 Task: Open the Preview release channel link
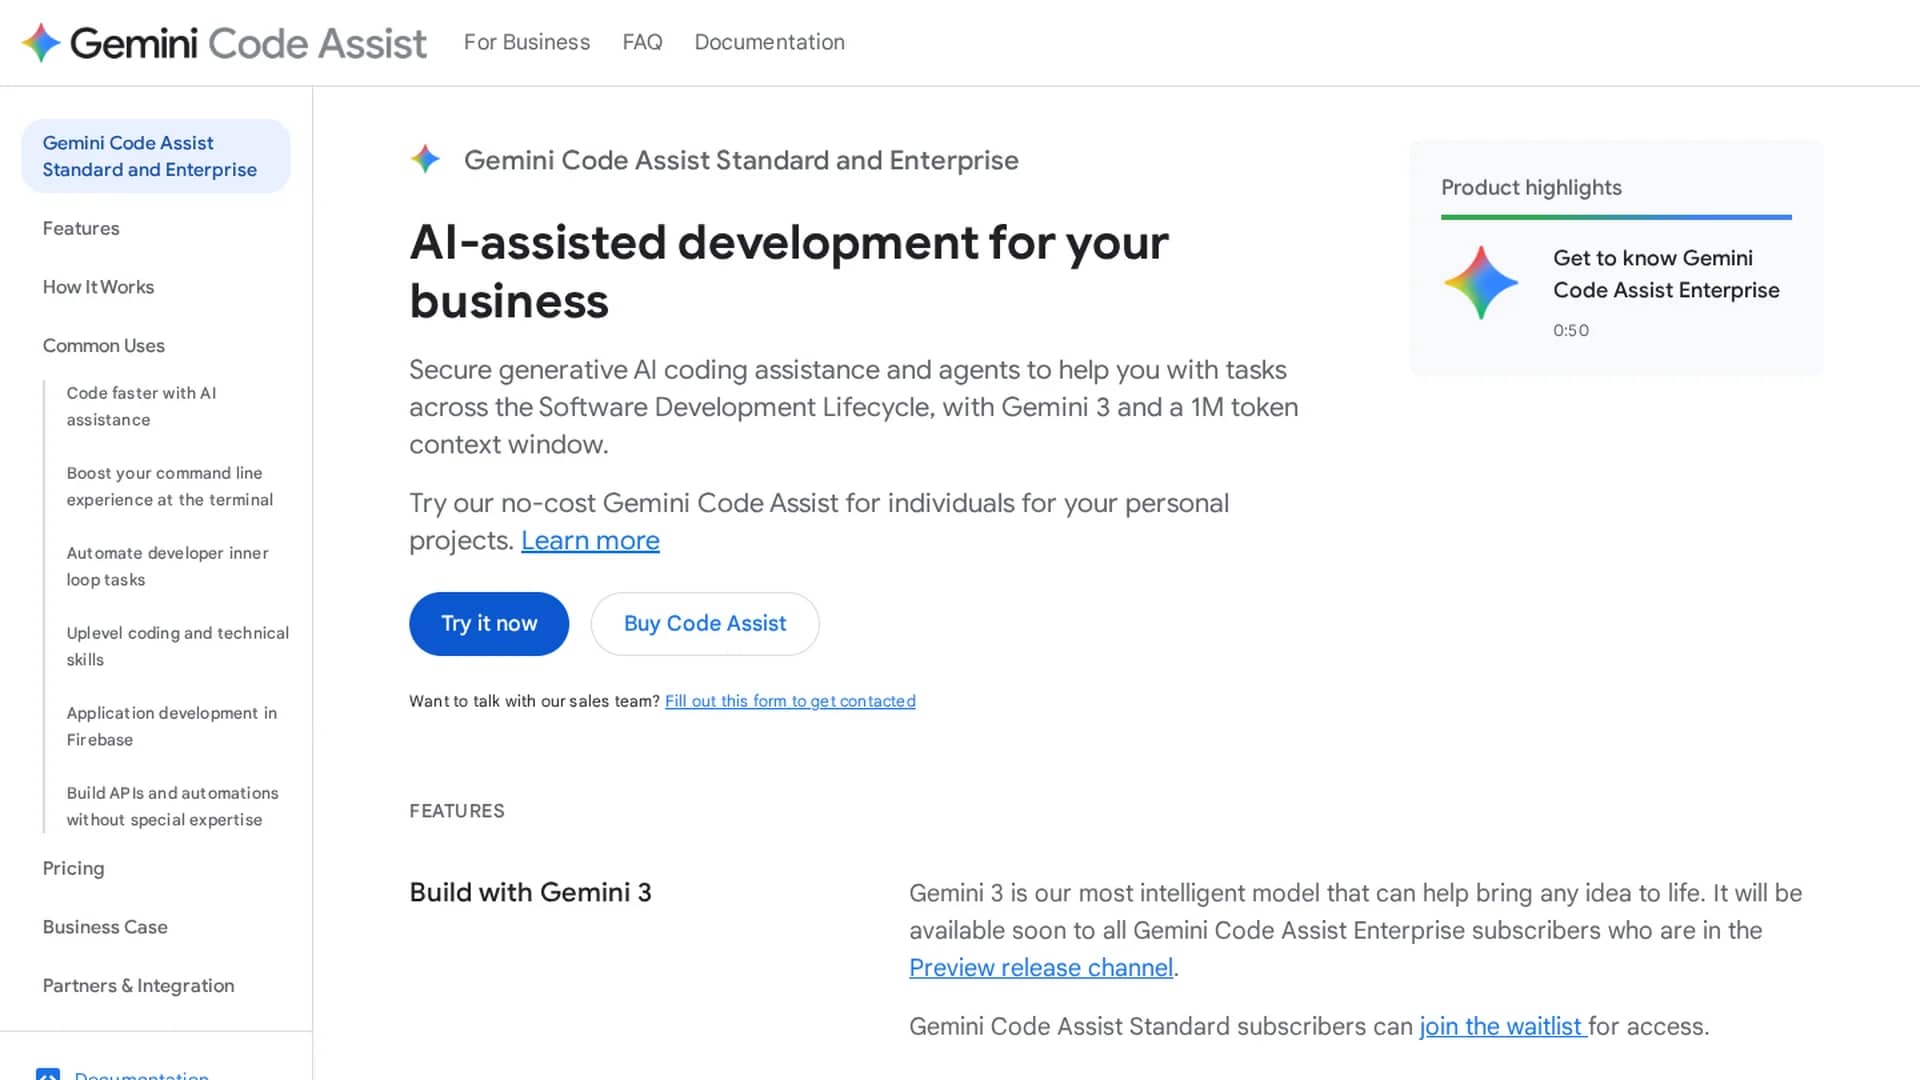click(1041, 968)
